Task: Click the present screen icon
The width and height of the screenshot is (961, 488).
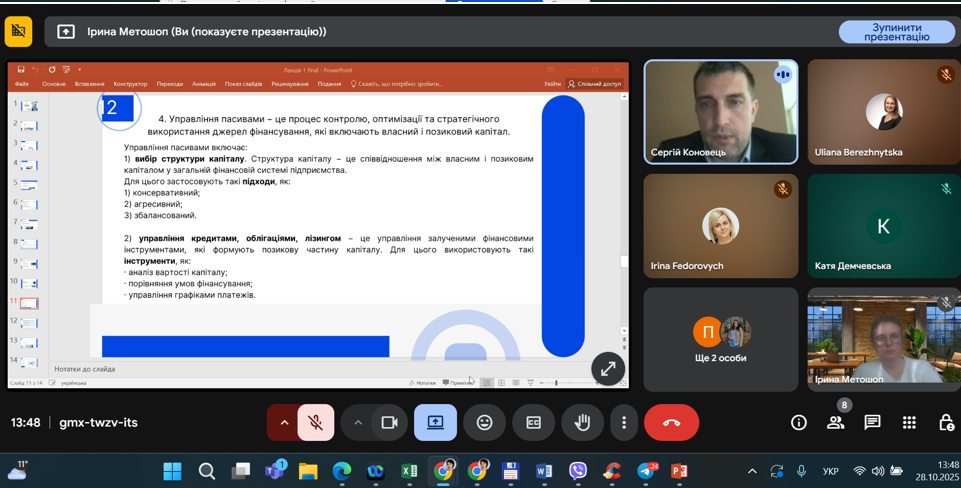Action: (435, 422)
